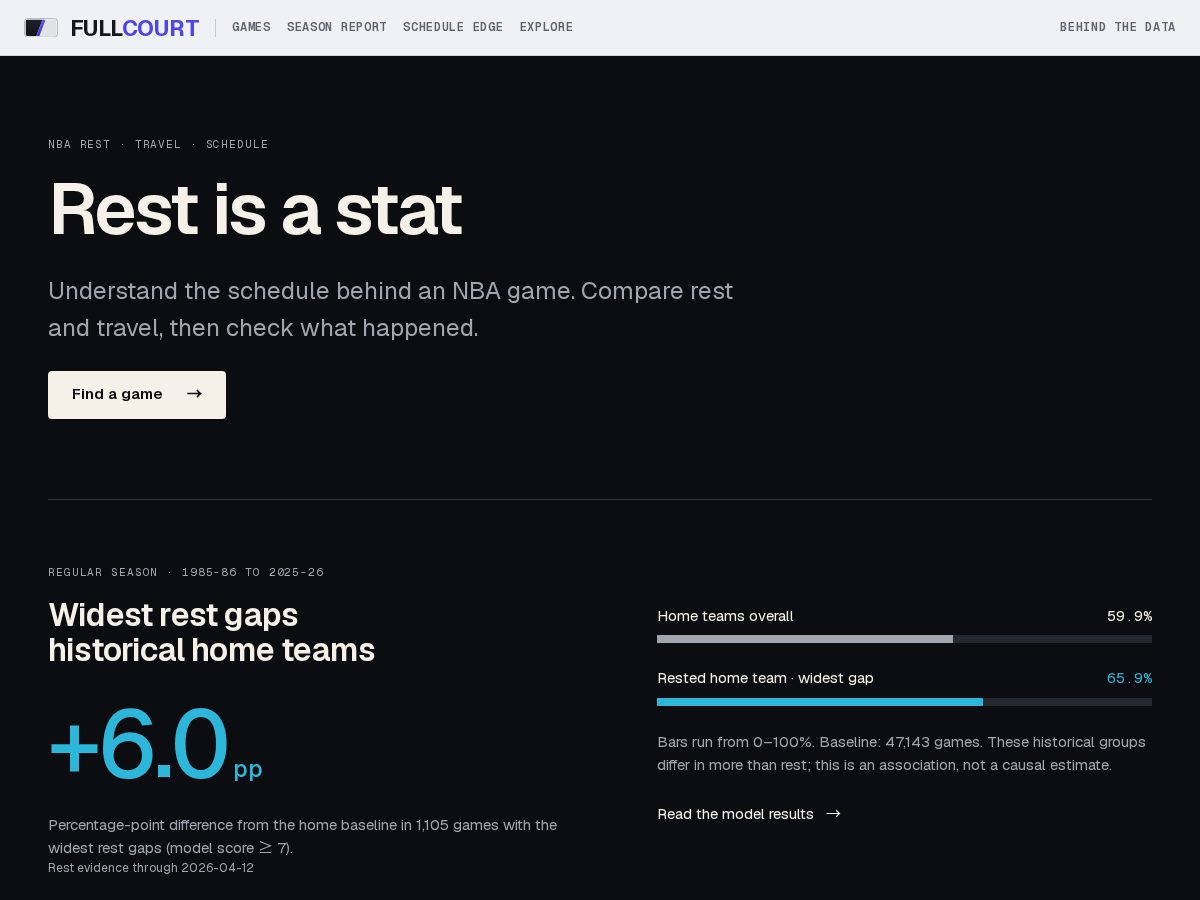Click the arrow beside Read the model results

click(x=833, y=814)
